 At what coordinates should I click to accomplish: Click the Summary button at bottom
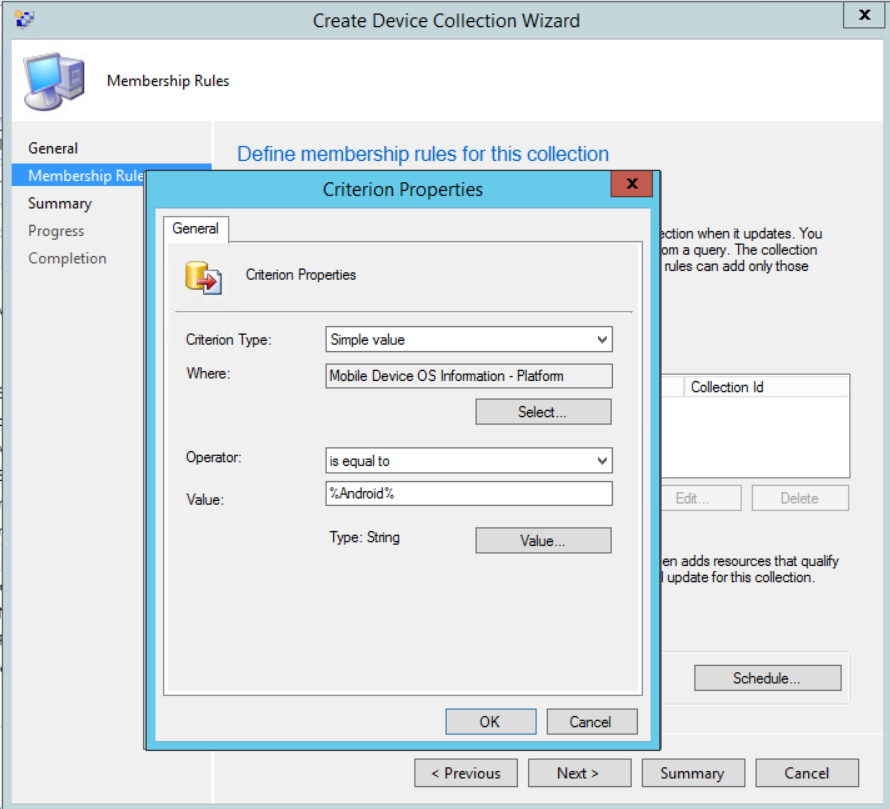692,773
